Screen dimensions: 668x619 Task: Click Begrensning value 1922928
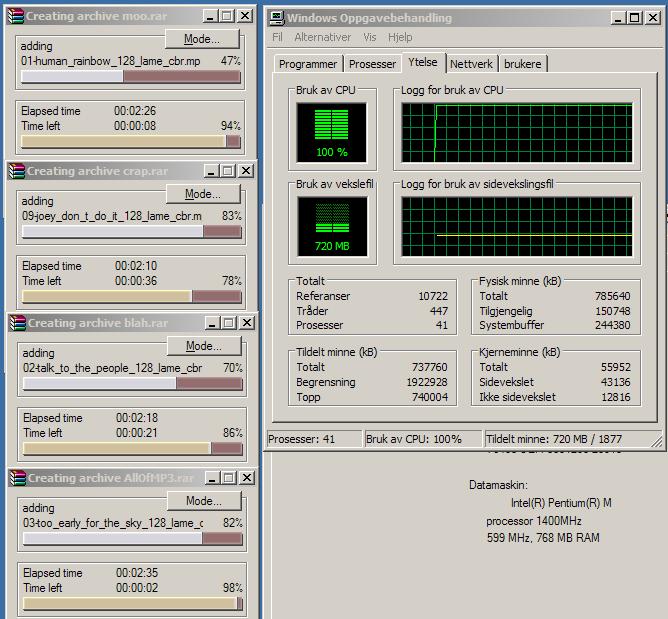tap(427, 382)
